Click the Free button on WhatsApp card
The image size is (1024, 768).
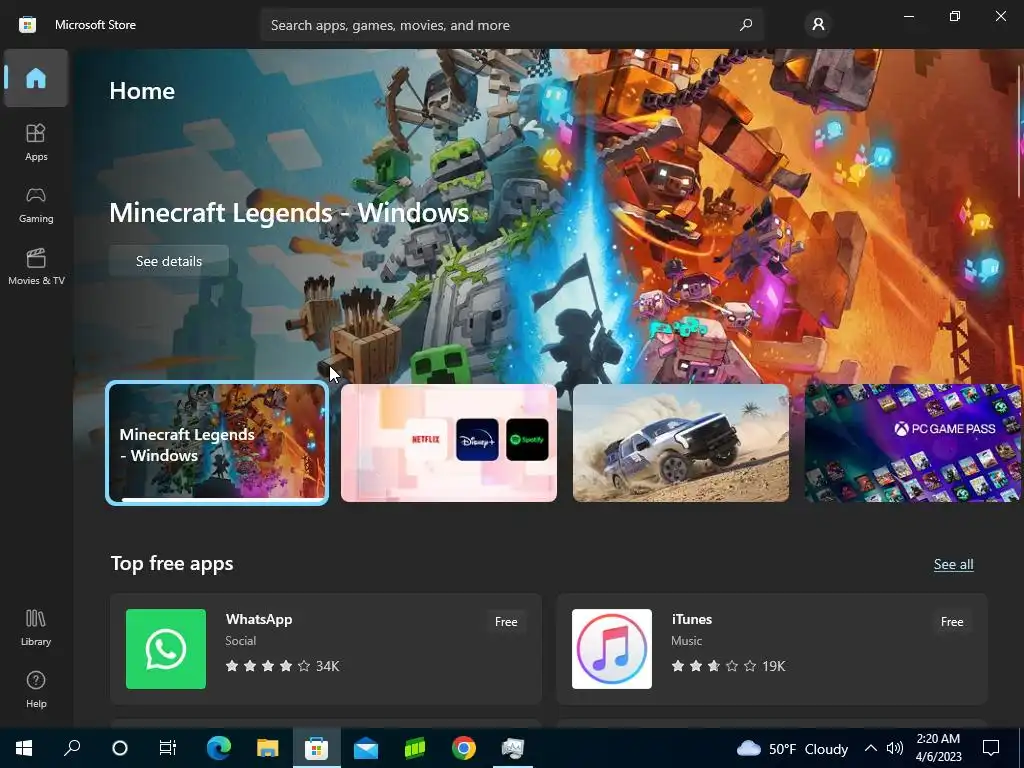tap(506, 622)
